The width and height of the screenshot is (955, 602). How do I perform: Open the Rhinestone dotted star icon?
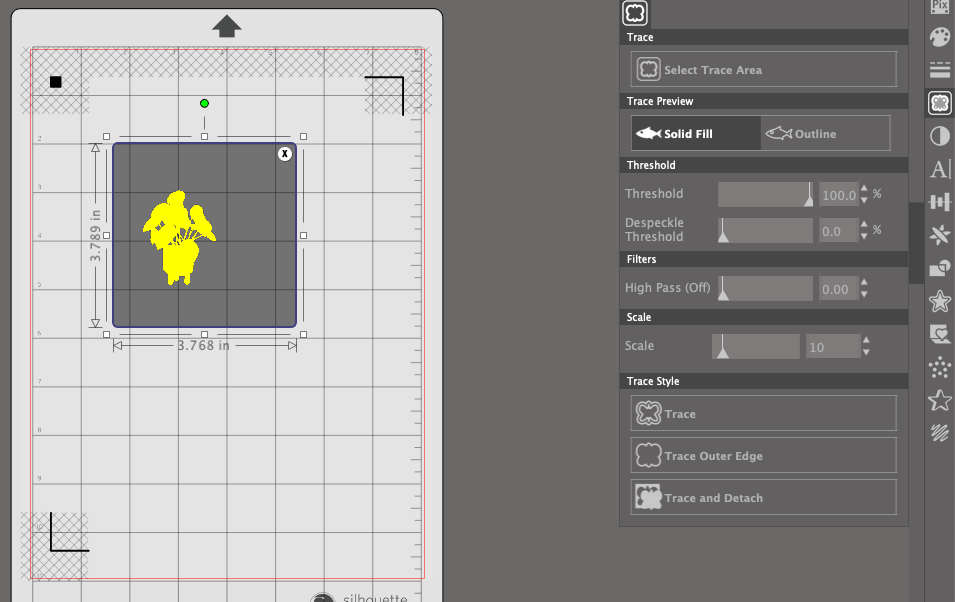(940, 367)
